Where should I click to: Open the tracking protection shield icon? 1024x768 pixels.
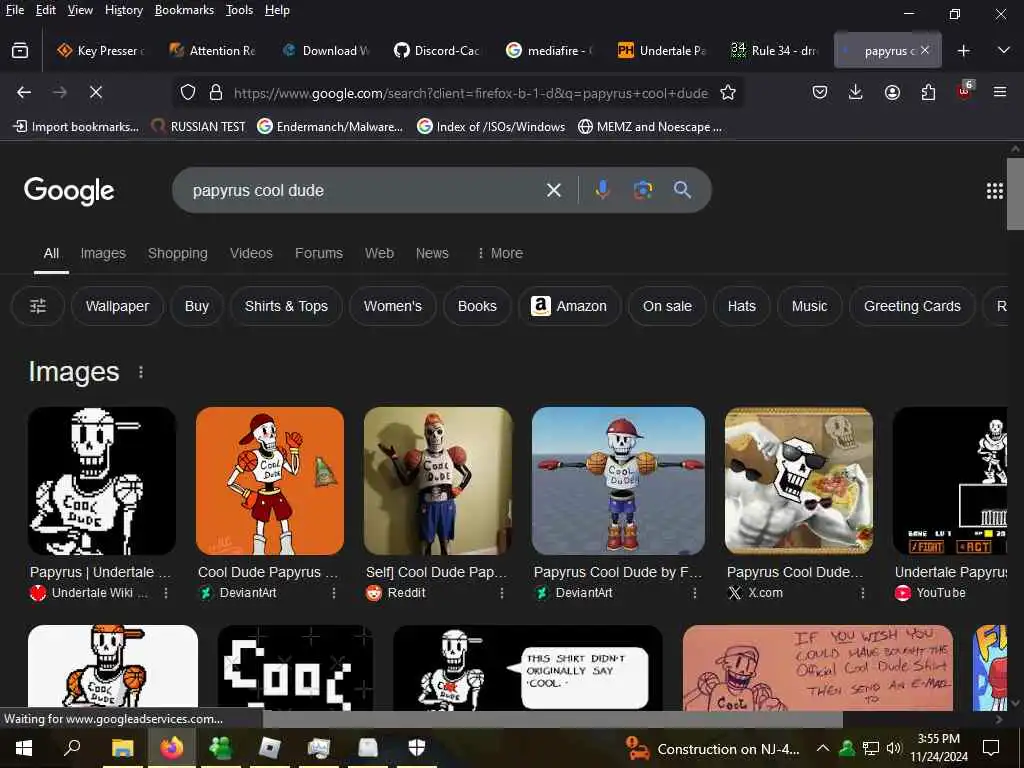click(188, 92)
